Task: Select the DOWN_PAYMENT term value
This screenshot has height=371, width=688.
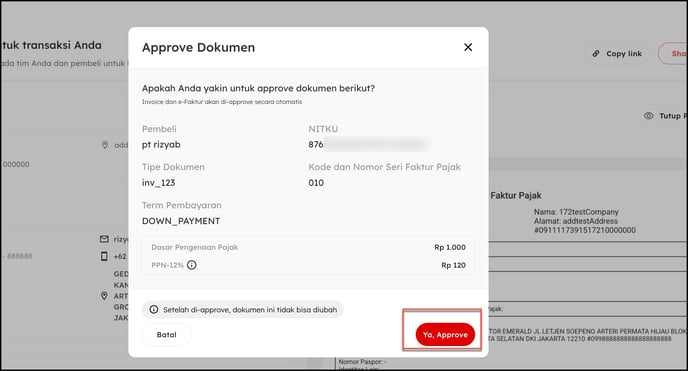Action: pyautogui.click(x=181, y=221)
